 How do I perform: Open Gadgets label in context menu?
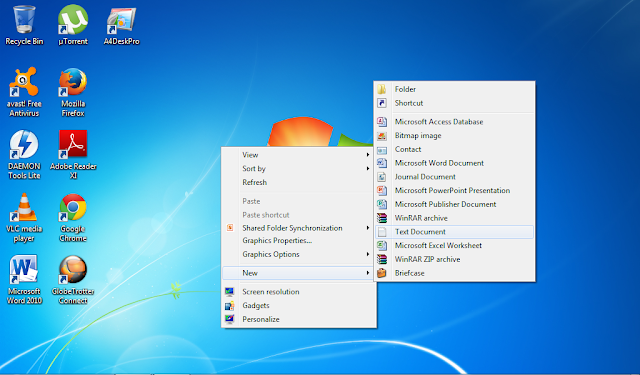(x=256, y=305)
